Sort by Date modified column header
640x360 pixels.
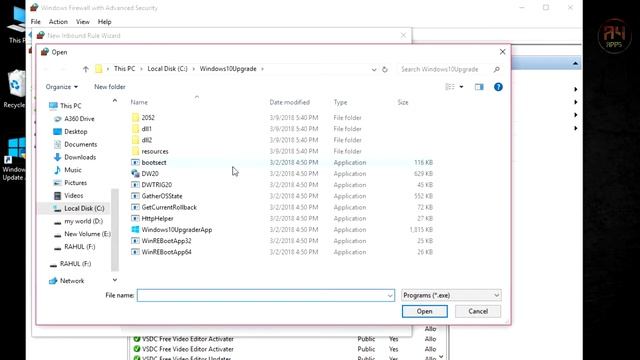click(289, 102)
